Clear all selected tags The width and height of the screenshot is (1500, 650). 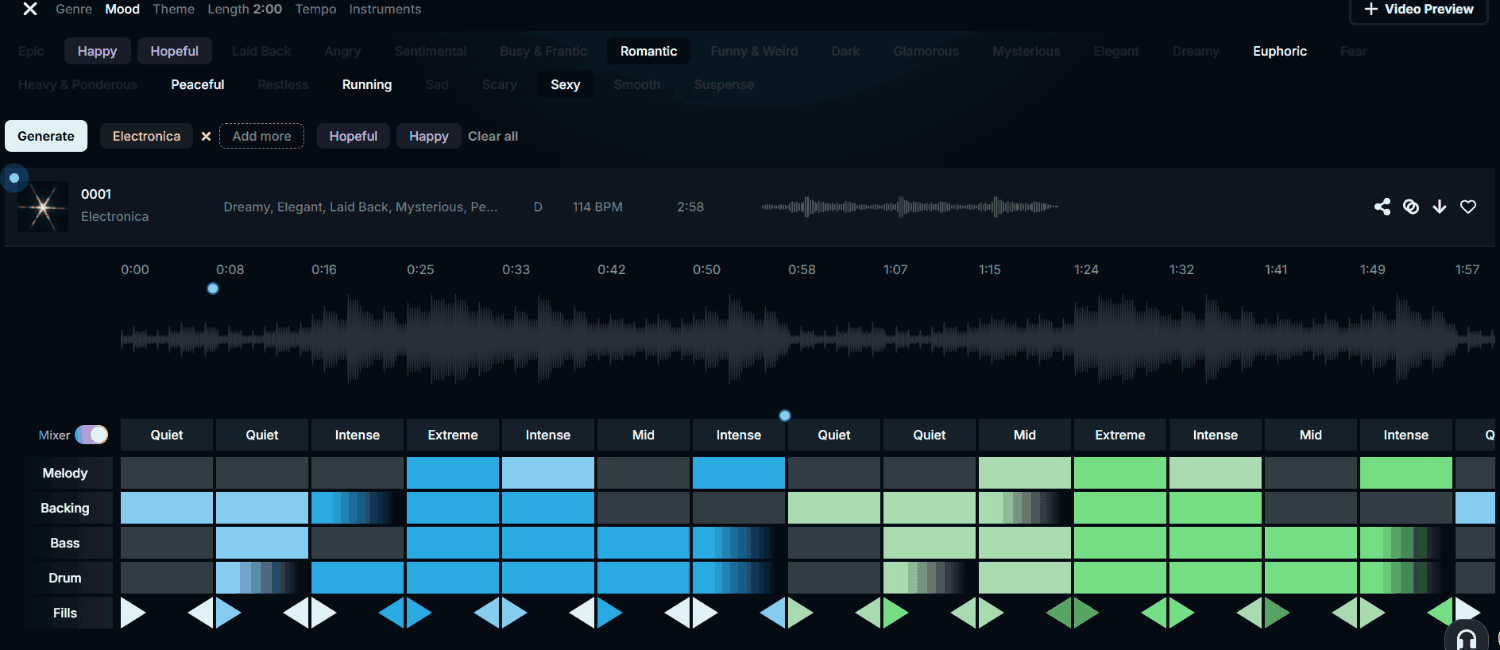(x=493, y=135)
